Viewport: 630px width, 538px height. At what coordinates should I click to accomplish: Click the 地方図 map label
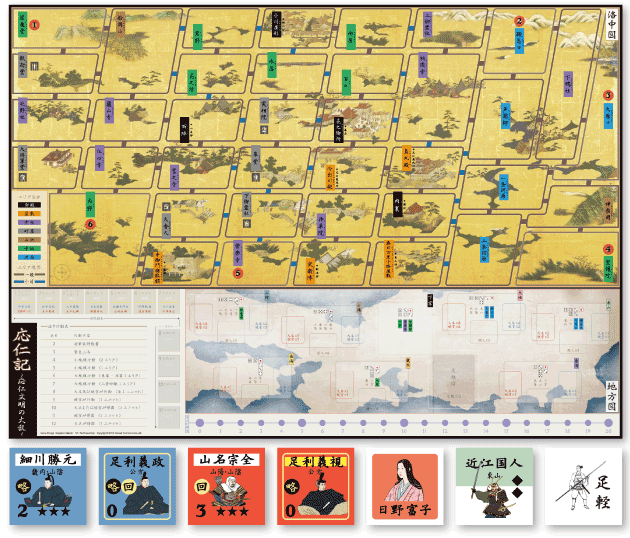612,397
